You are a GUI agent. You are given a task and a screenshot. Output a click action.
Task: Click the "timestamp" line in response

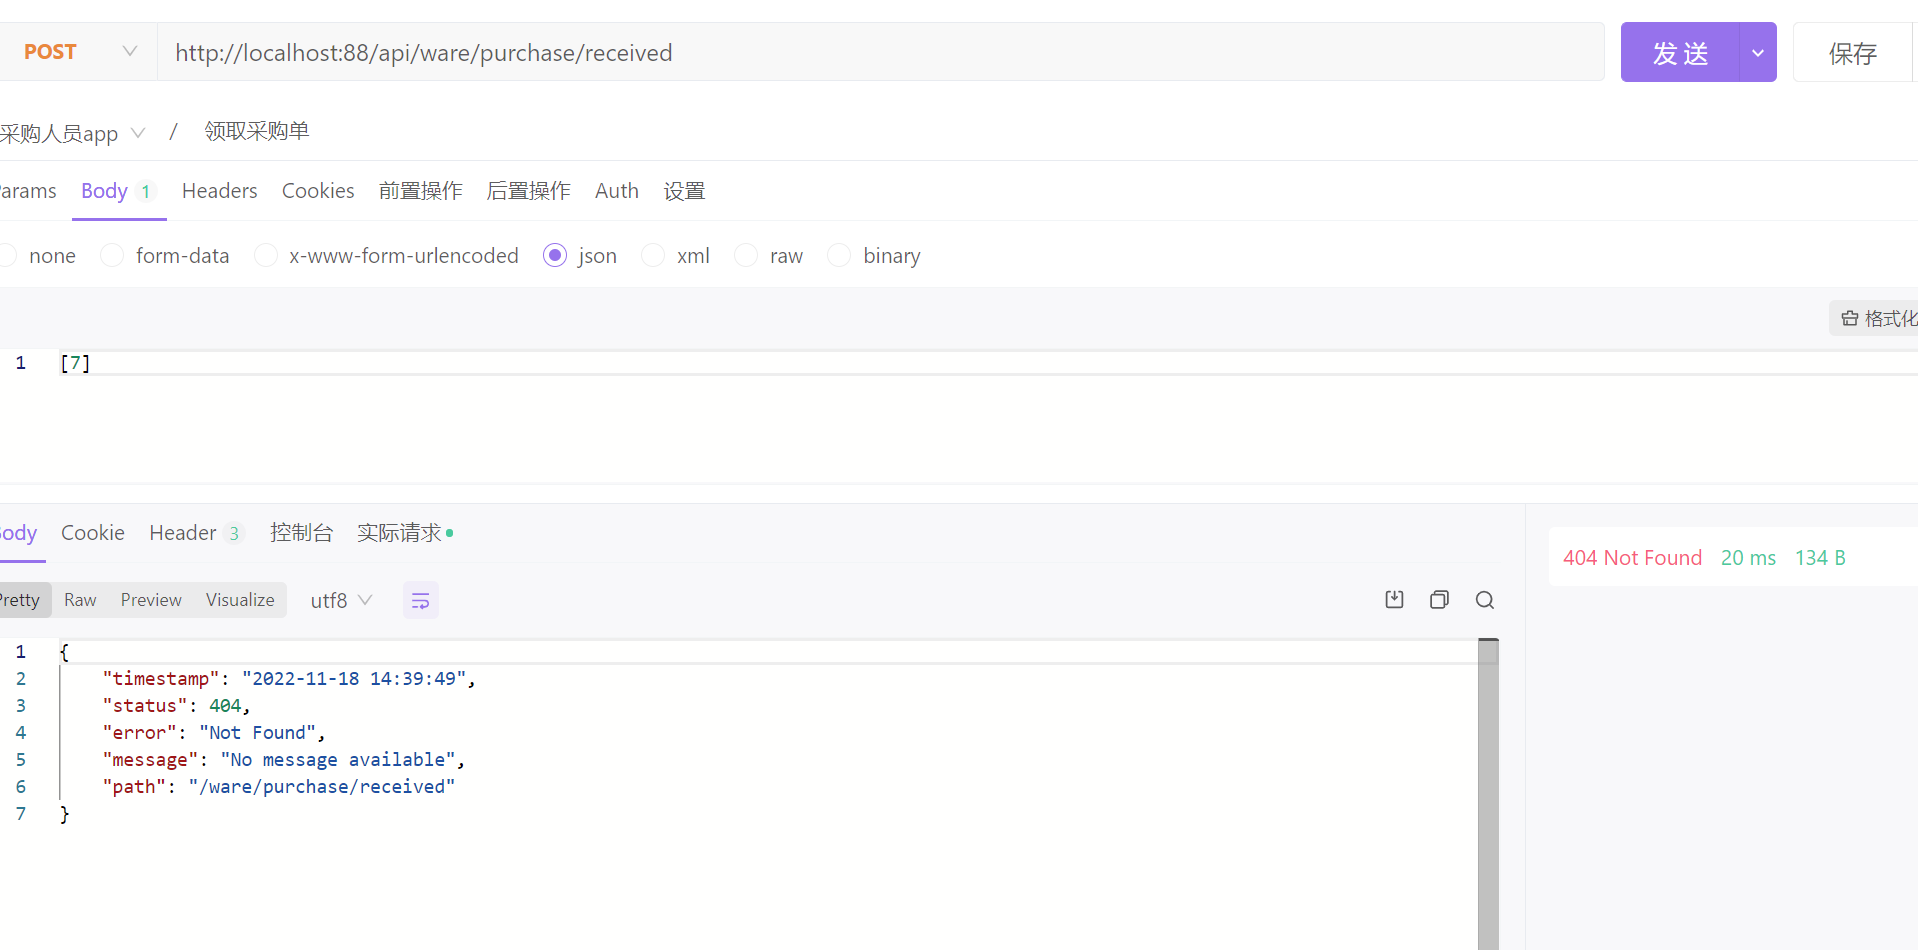[289, 679]
